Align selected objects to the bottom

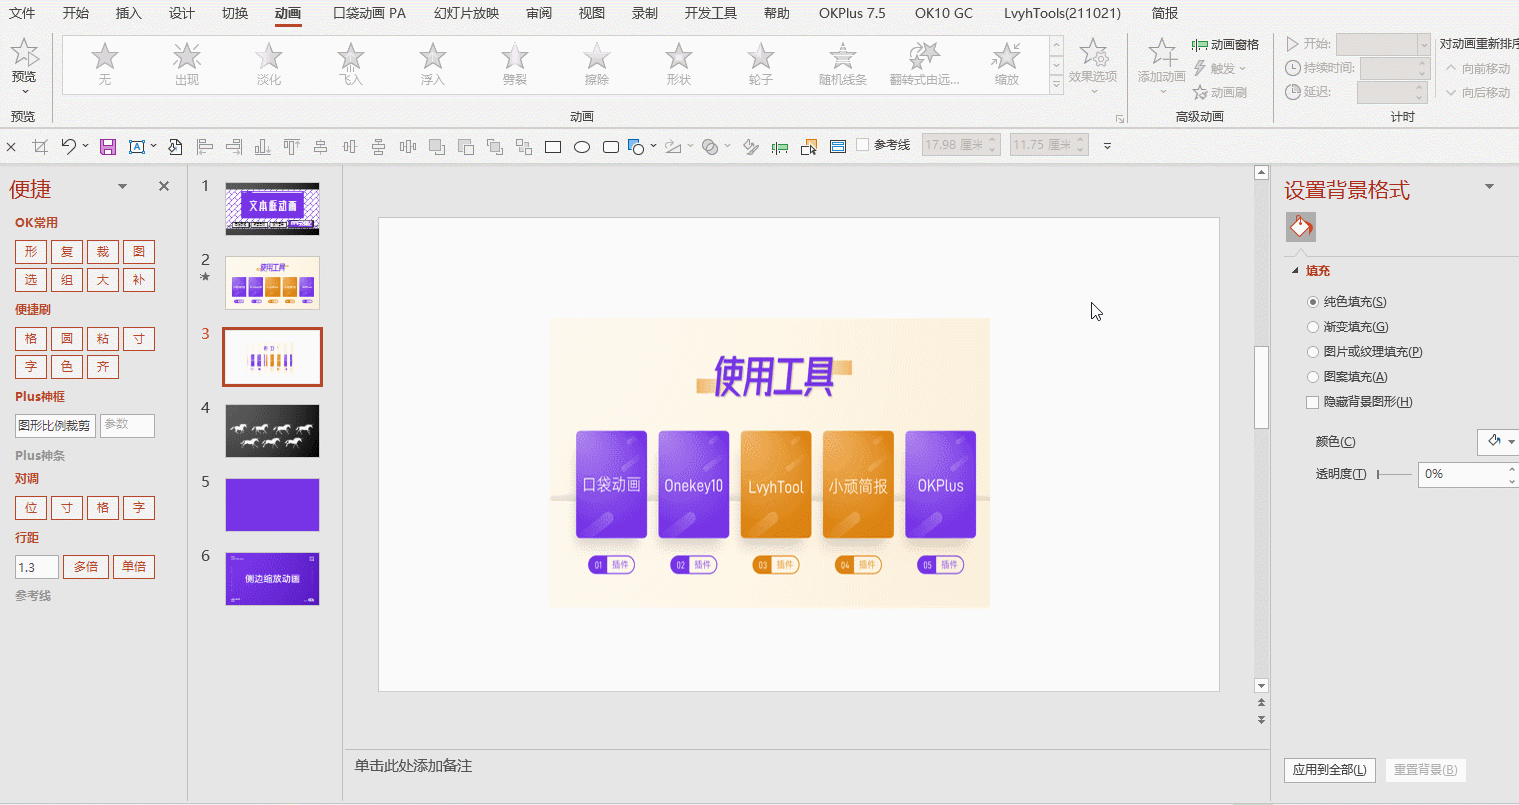click(263, 147)
